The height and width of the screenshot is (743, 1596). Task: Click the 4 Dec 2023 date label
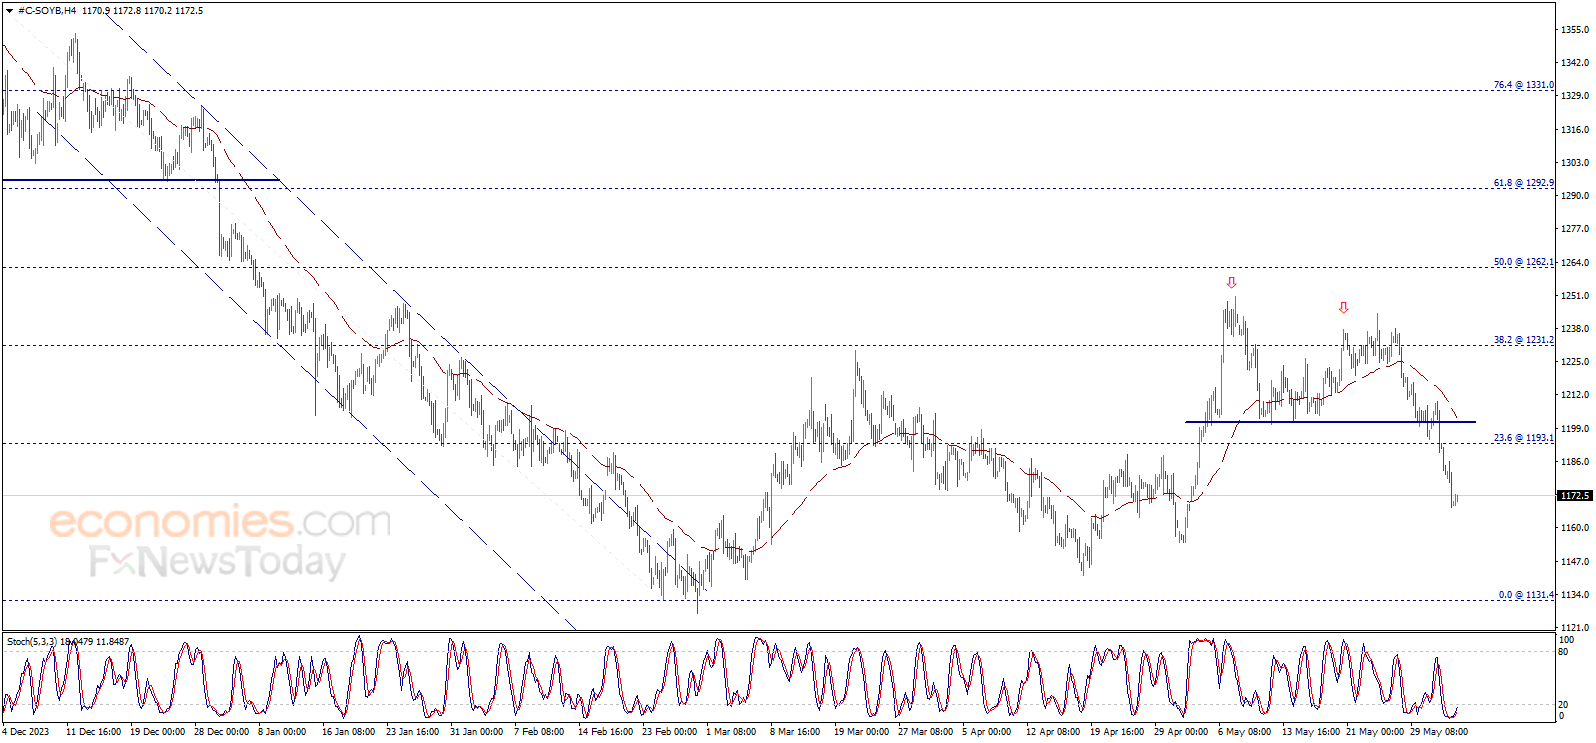26,732
